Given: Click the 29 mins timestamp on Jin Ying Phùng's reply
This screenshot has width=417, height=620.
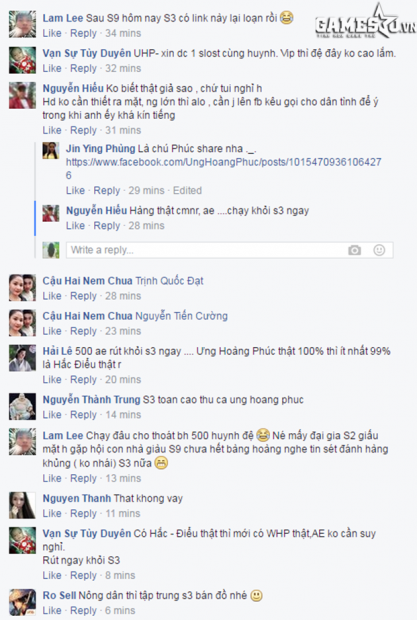Looking at the screenshot, I should coord(146,191).
